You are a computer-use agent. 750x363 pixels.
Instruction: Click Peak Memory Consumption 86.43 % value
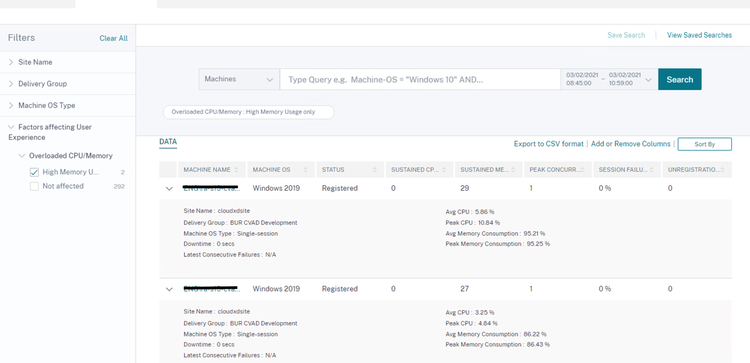click(538, 344)
